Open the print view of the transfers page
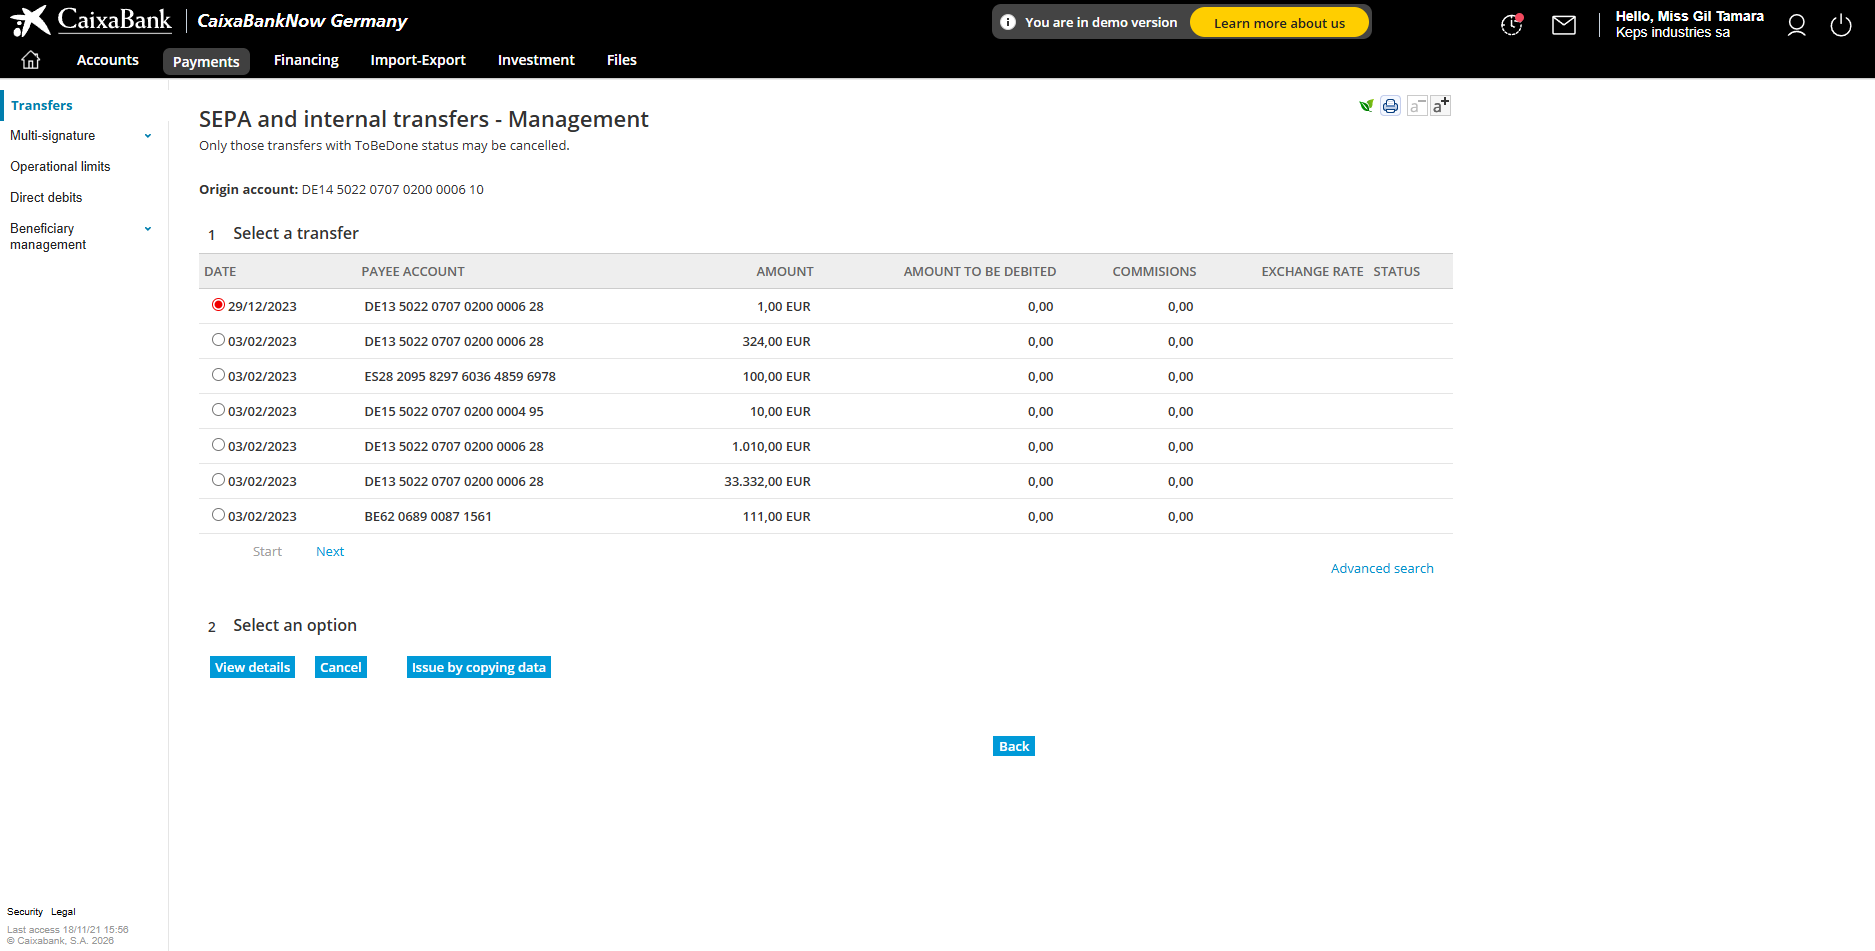 tap(1390, 105)
